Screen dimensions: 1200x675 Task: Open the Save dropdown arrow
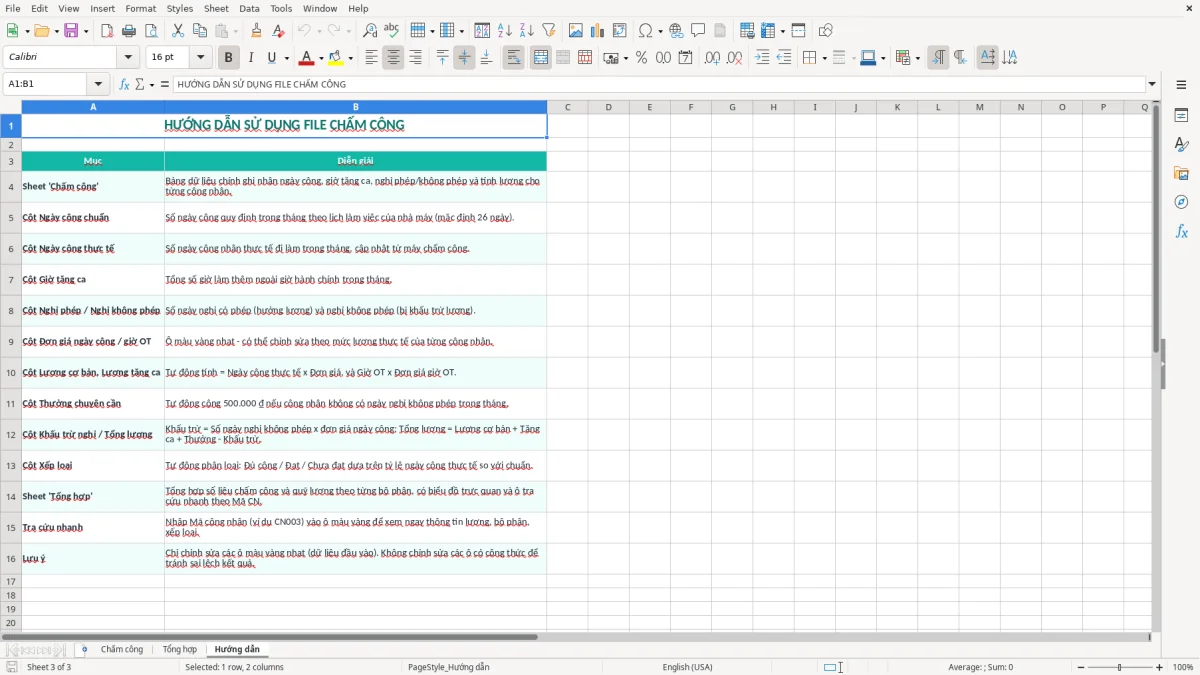coord(86,31)
